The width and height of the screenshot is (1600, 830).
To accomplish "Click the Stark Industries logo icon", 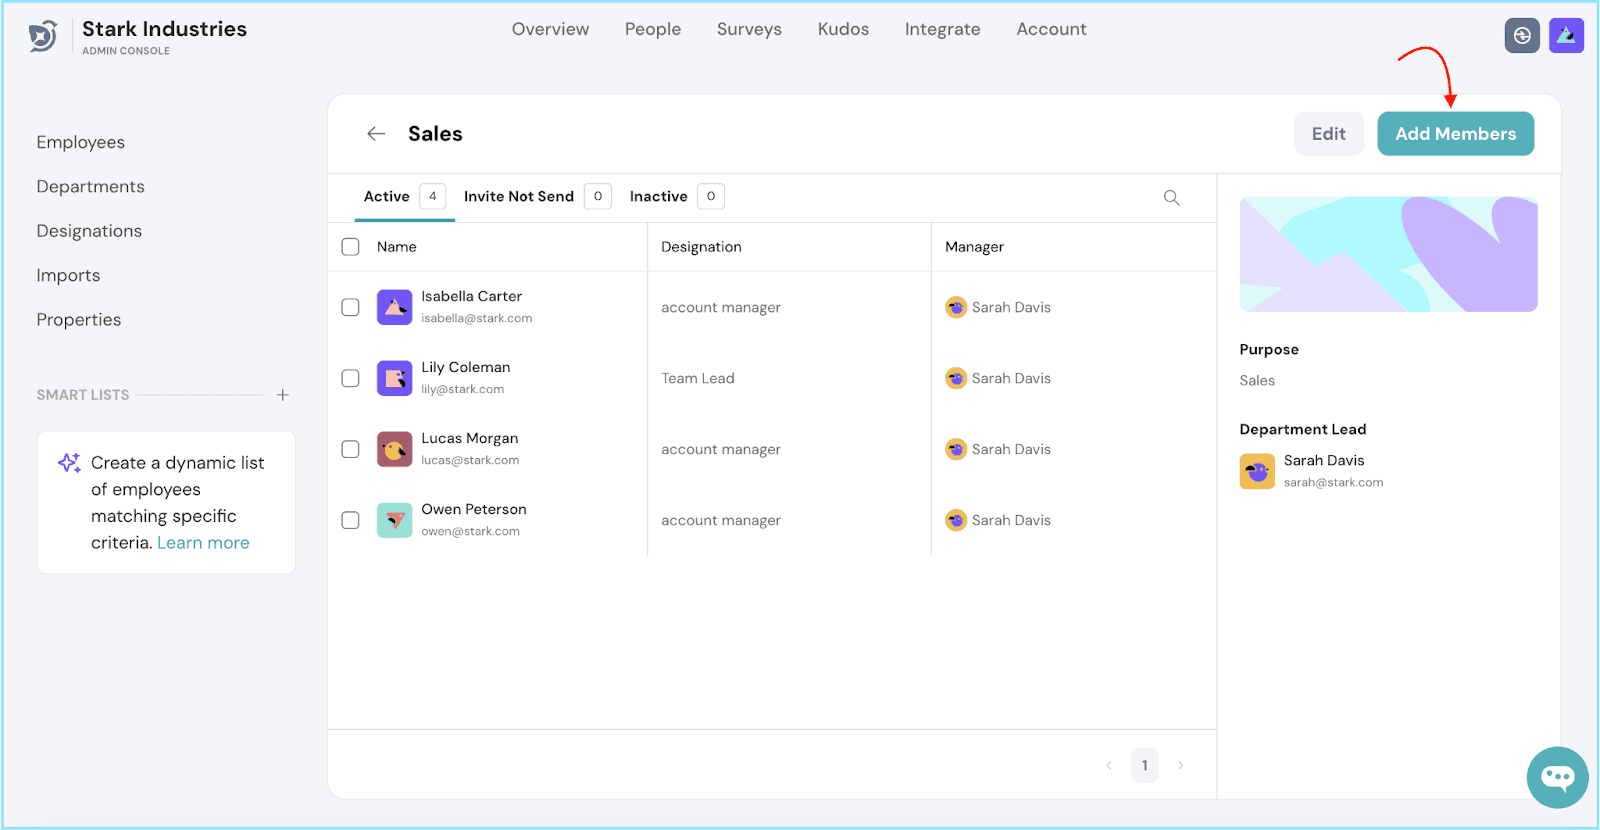I will pyautogui.click(x=43, y=37).
